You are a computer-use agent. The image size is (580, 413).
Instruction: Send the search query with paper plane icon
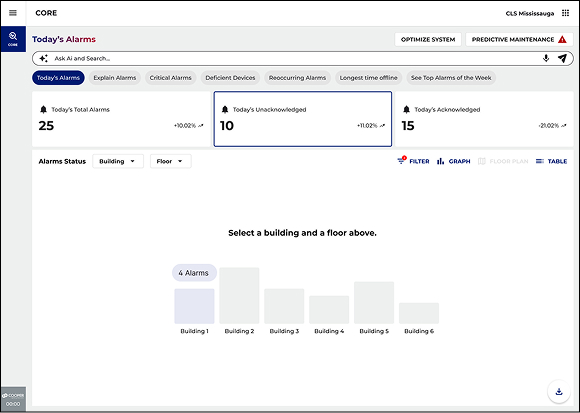[562, 58]
